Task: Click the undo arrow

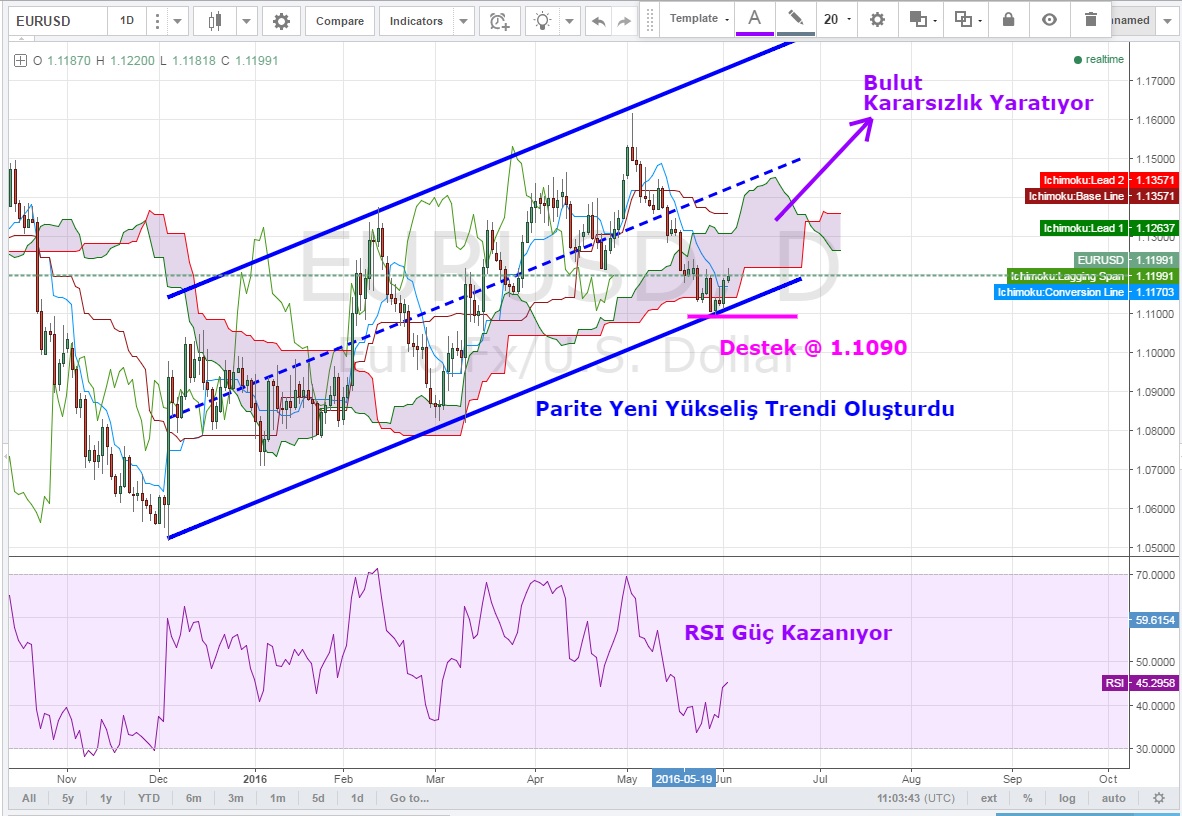Action: (598, 21)
